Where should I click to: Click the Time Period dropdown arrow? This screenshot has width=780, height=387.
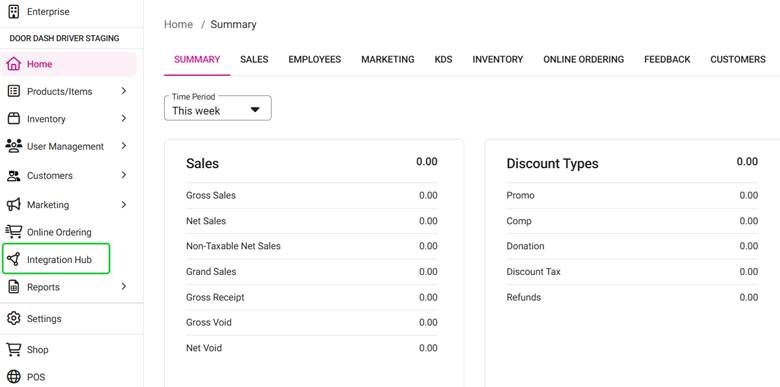[255, 110]
